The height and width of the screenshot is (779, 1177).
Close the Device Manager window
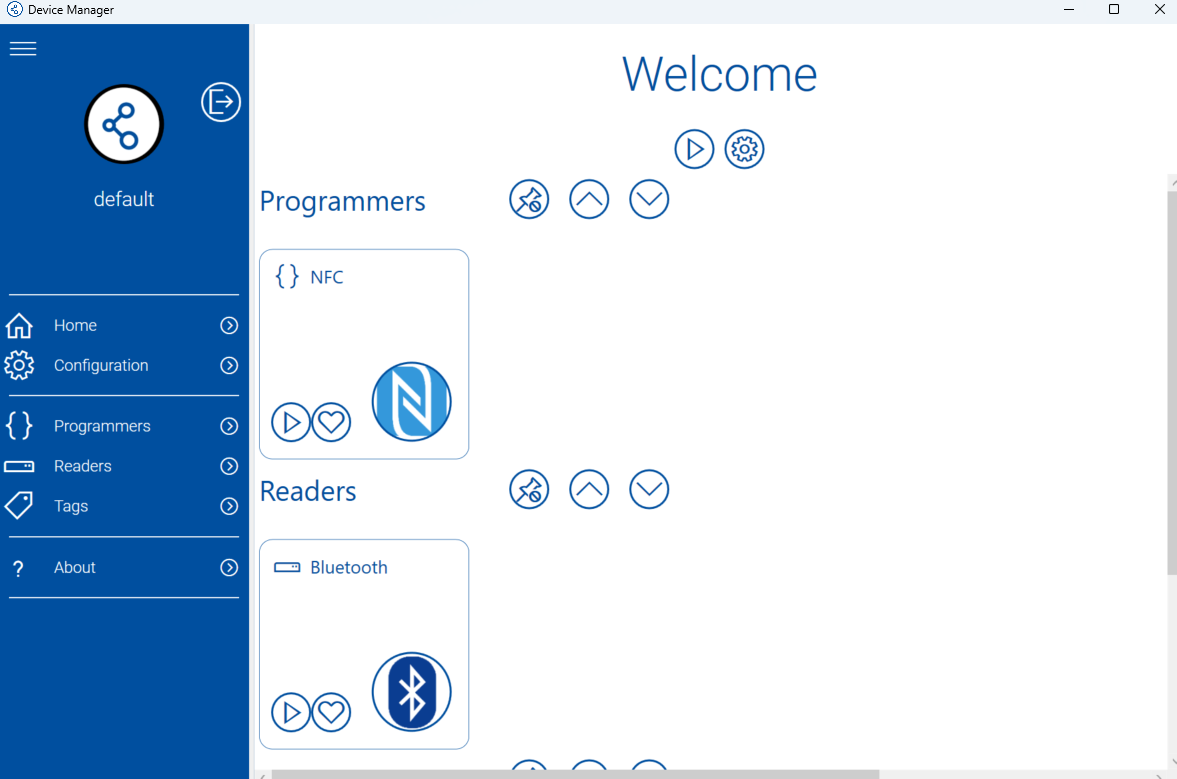pos(1159,10)
